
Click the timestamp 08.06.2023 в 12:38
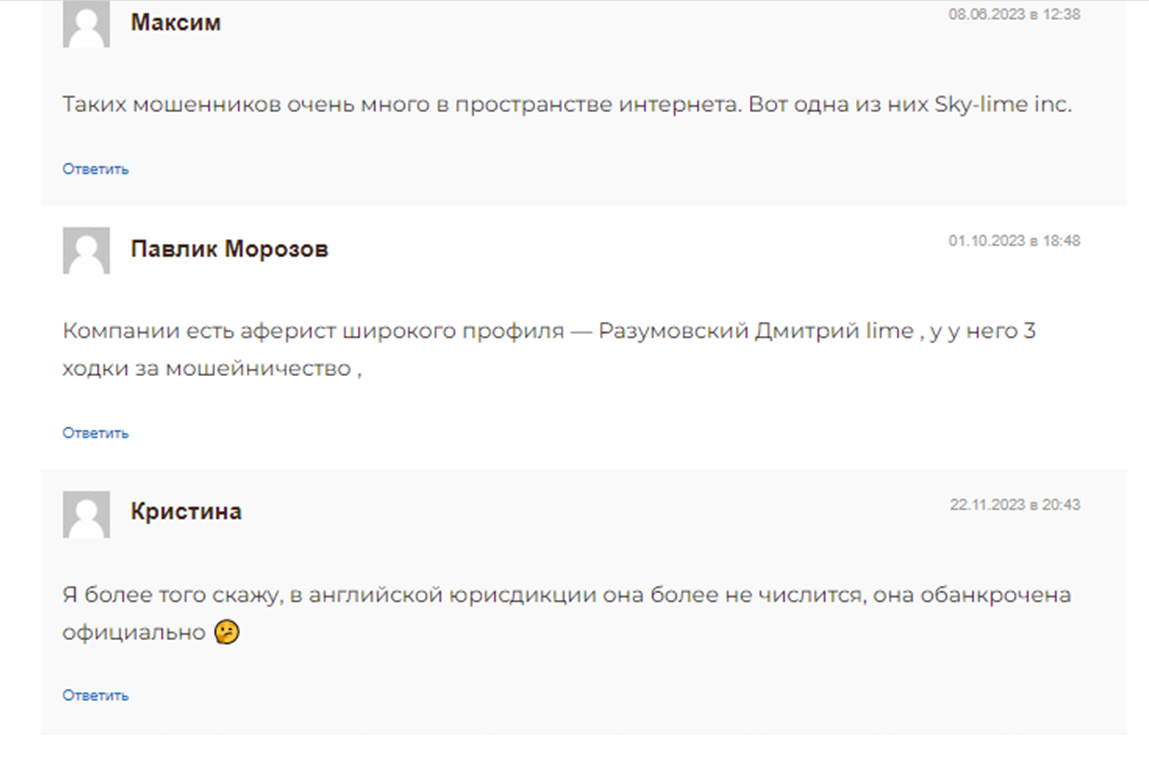tap(1014, 14)
